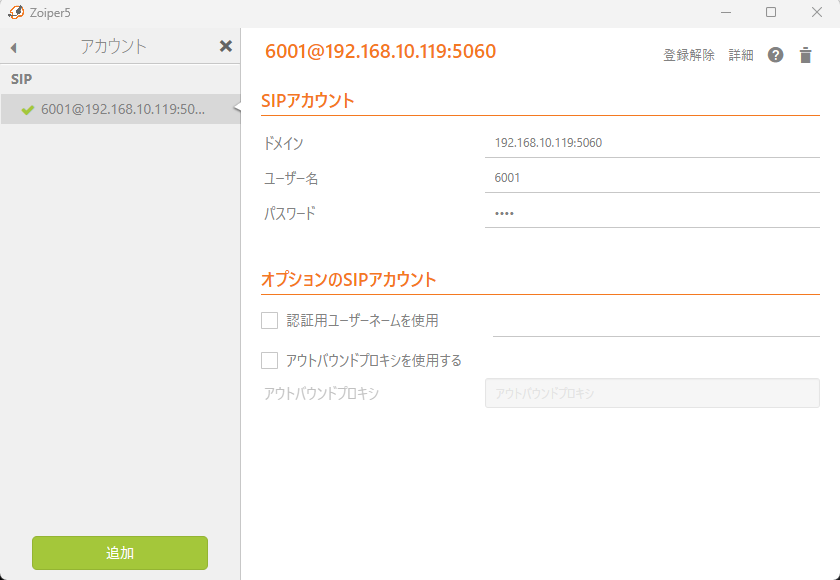Click the back arrow in Accounts panel
The height and width of the screenshot is (580, 840).
point(14,47)
